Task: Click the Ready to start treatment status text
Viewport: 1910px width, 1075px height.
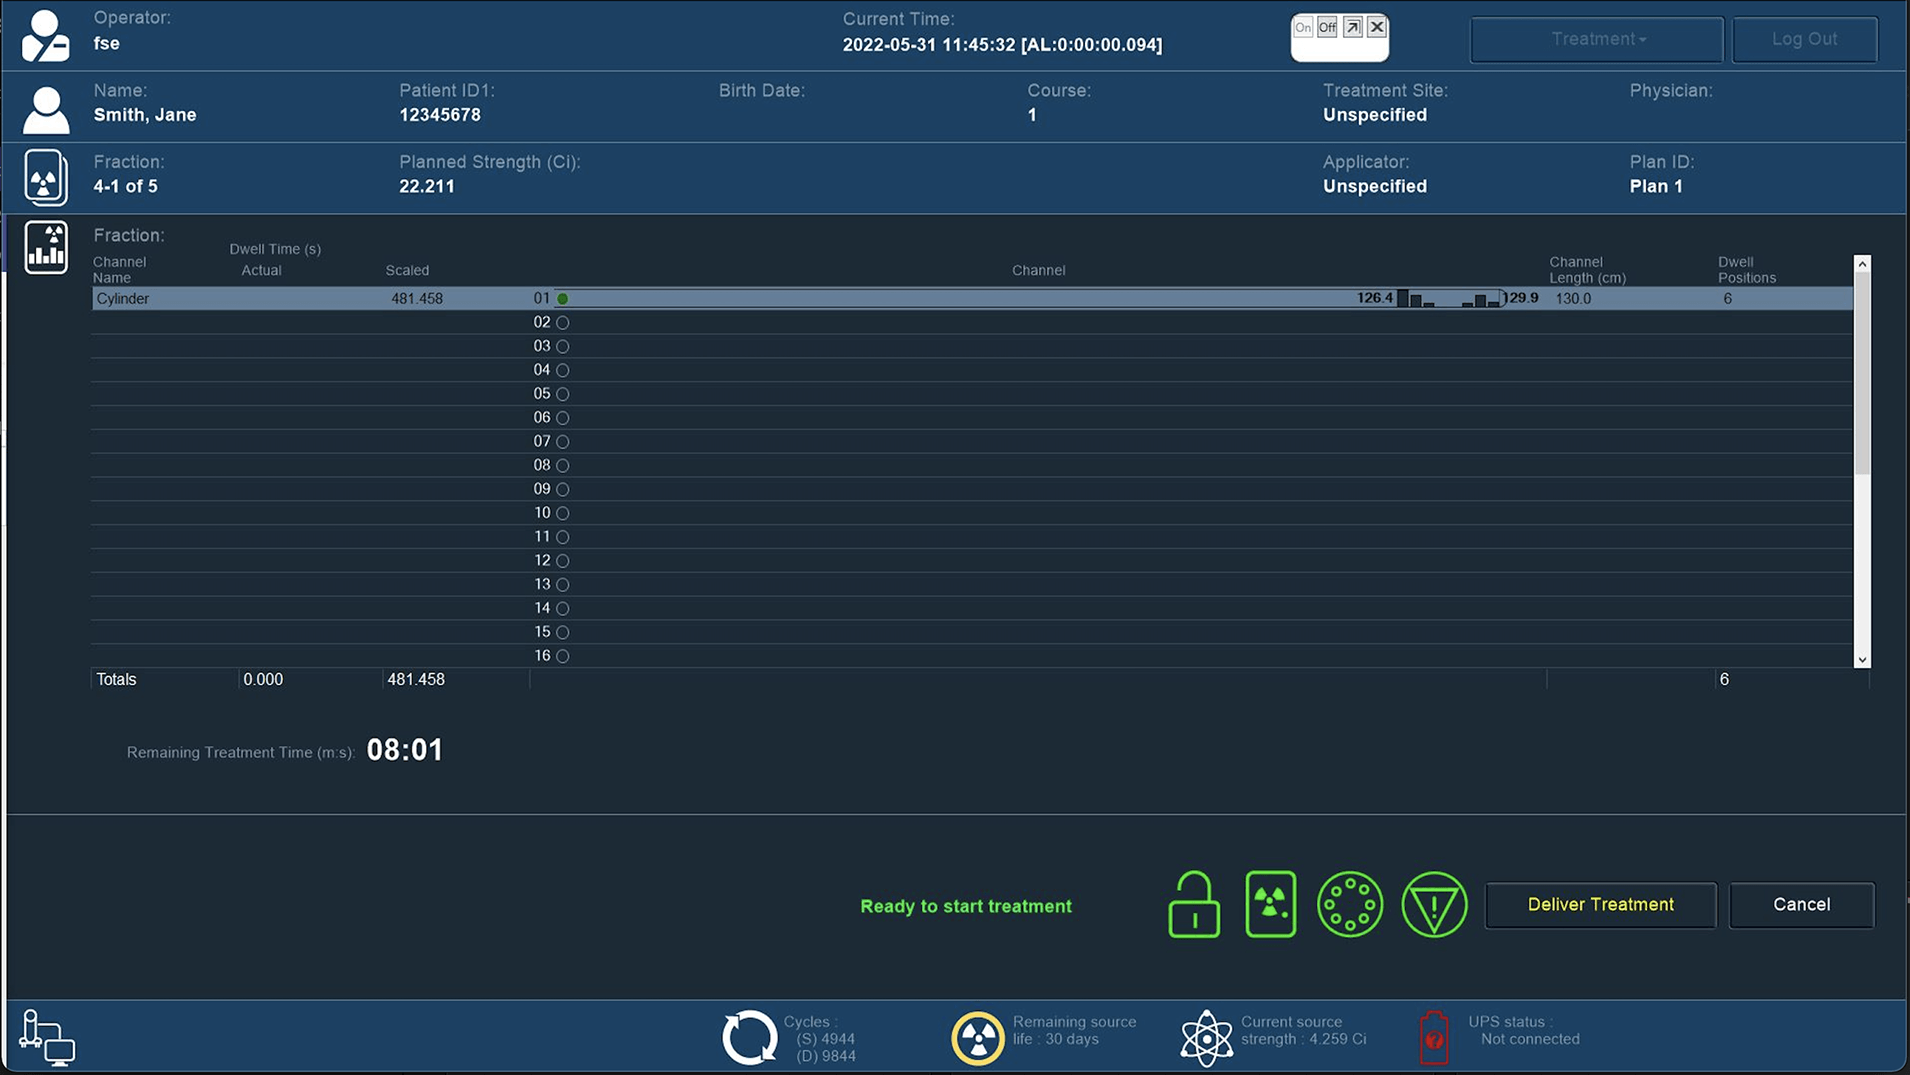Action: [966, 906]
